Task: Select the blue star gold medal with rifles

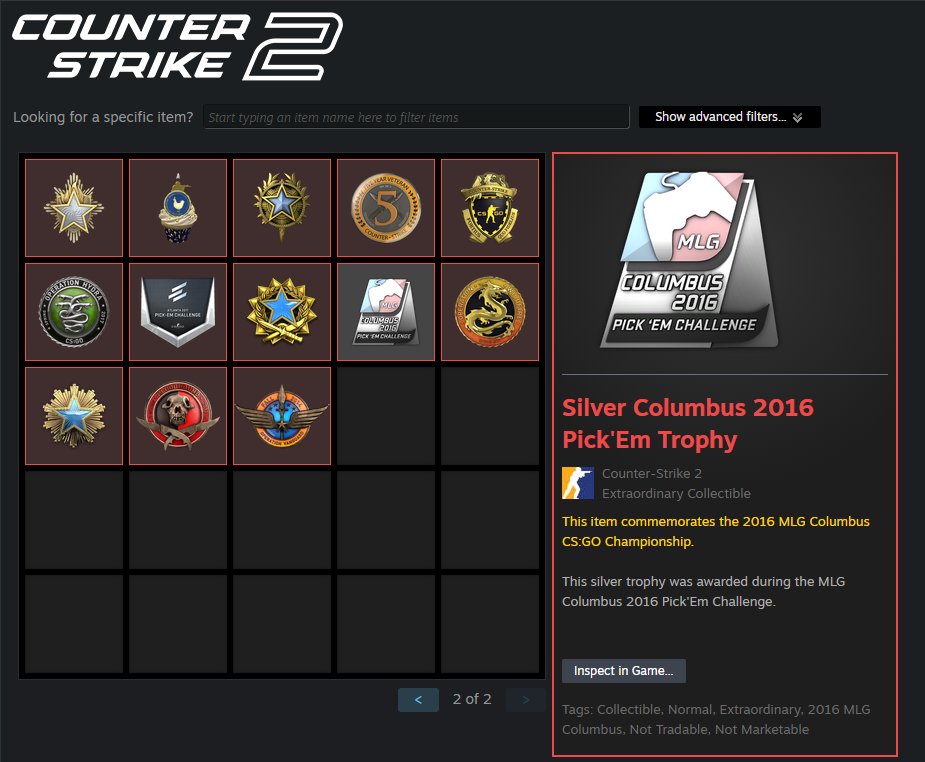Action: 282,311
